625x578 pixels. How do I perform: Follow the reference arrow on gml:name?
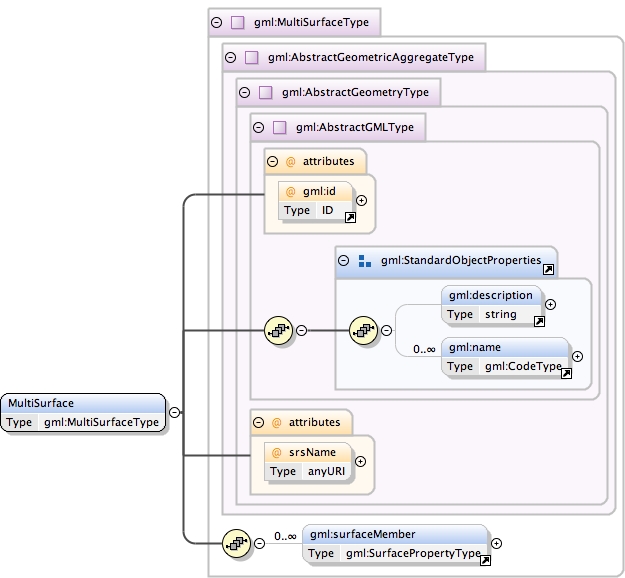tap(566, 374)
